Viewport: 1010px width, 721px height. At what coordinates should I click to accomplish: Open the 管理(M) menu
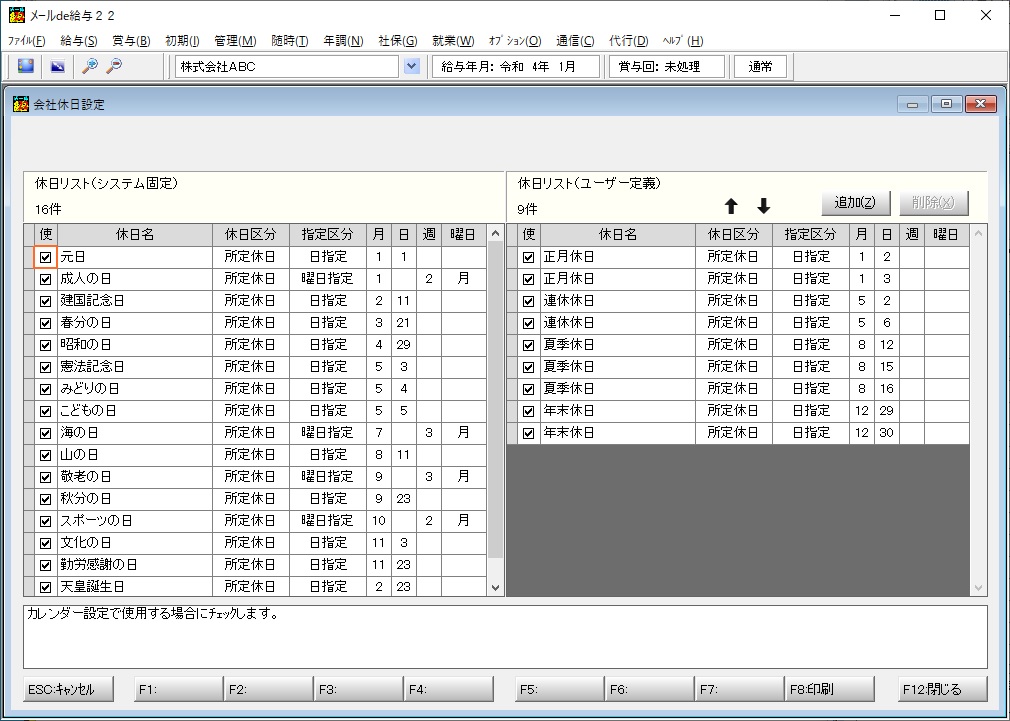coord(235,41)
